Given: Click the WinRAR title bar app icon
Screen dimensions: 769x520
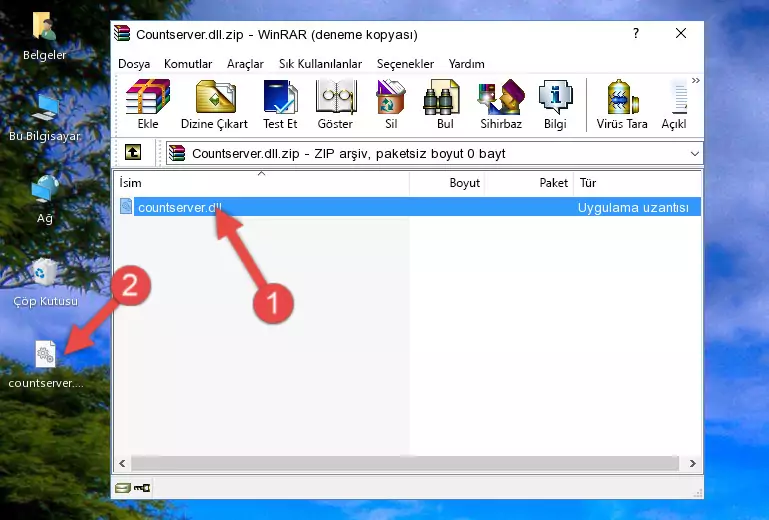Looking at the screenshot, I should (122, 34).
